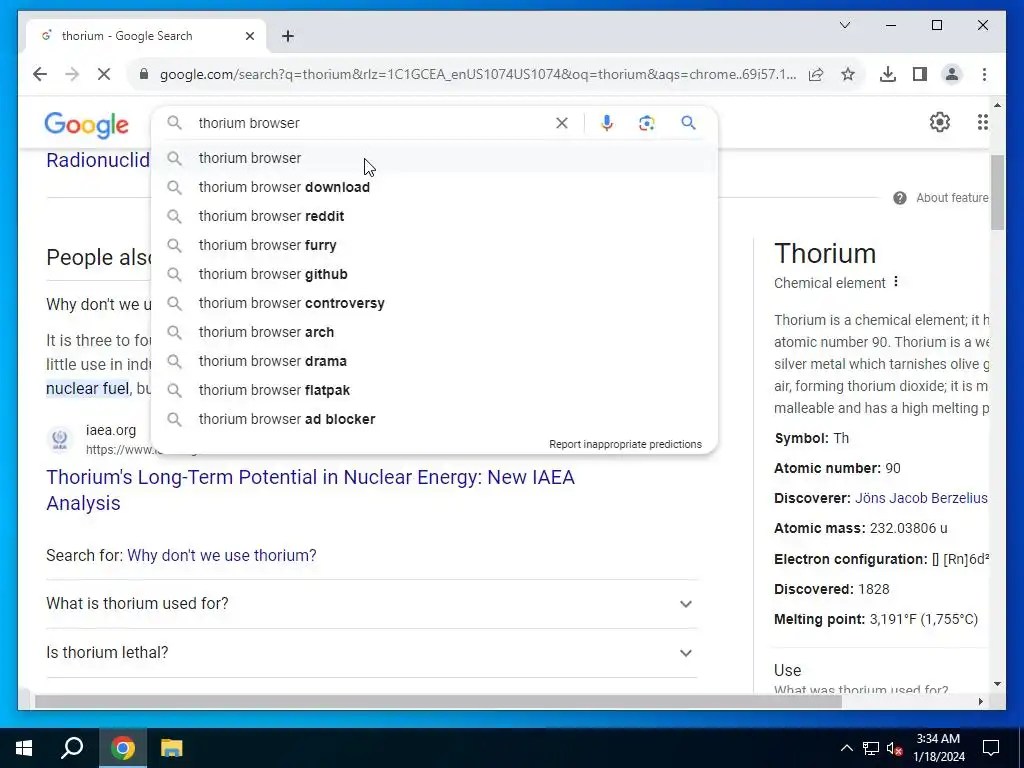The height and width of the screenshot is (768, 1024).
Task: Open File Explorer from taskbar
Action: 171,748
